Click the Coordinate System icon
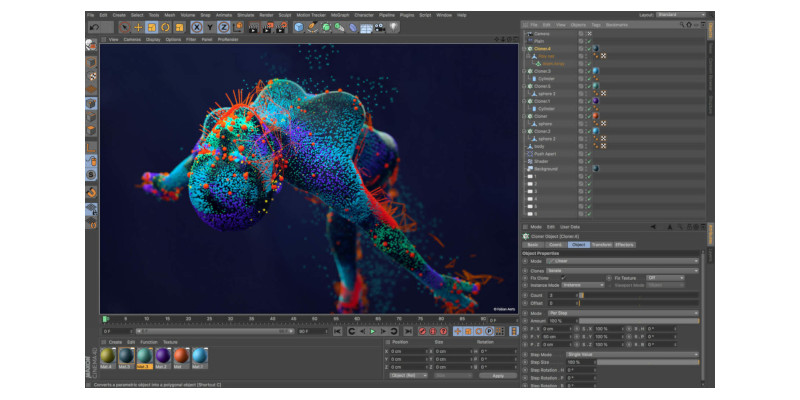 (238, 27)
